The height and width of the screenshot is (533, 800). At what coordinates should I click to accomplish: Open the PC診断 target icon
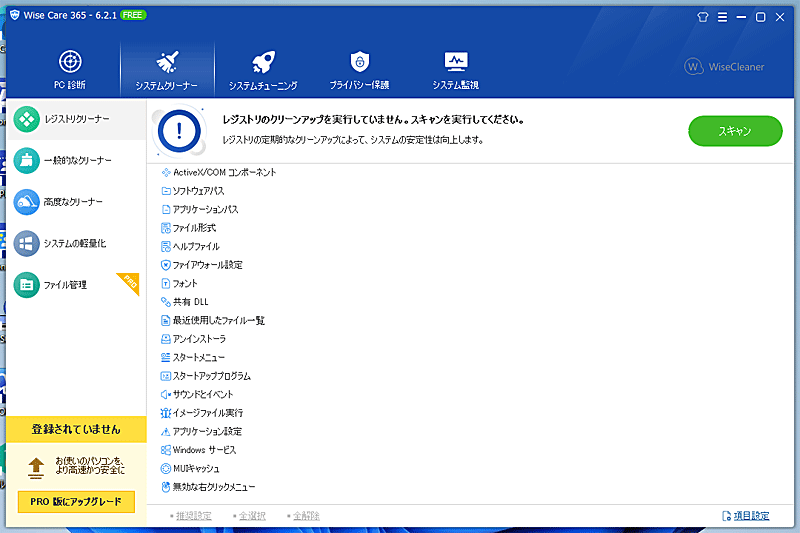tap(70, 62)
